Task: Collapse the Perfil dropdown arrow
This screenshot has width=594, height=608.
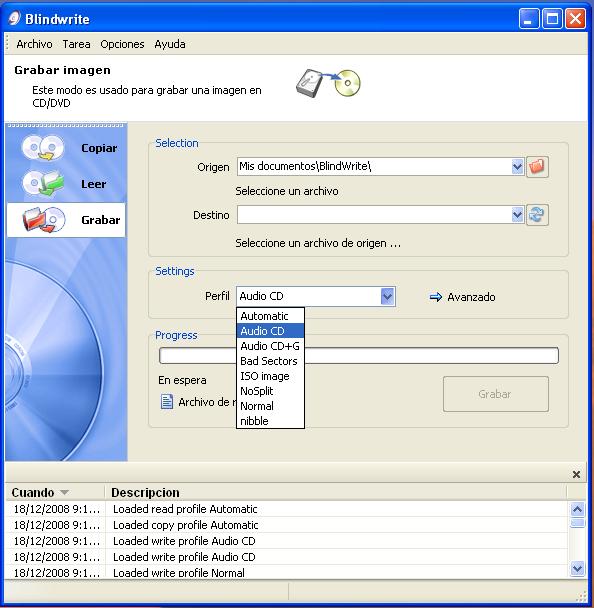Action: [x=387, y=297]
